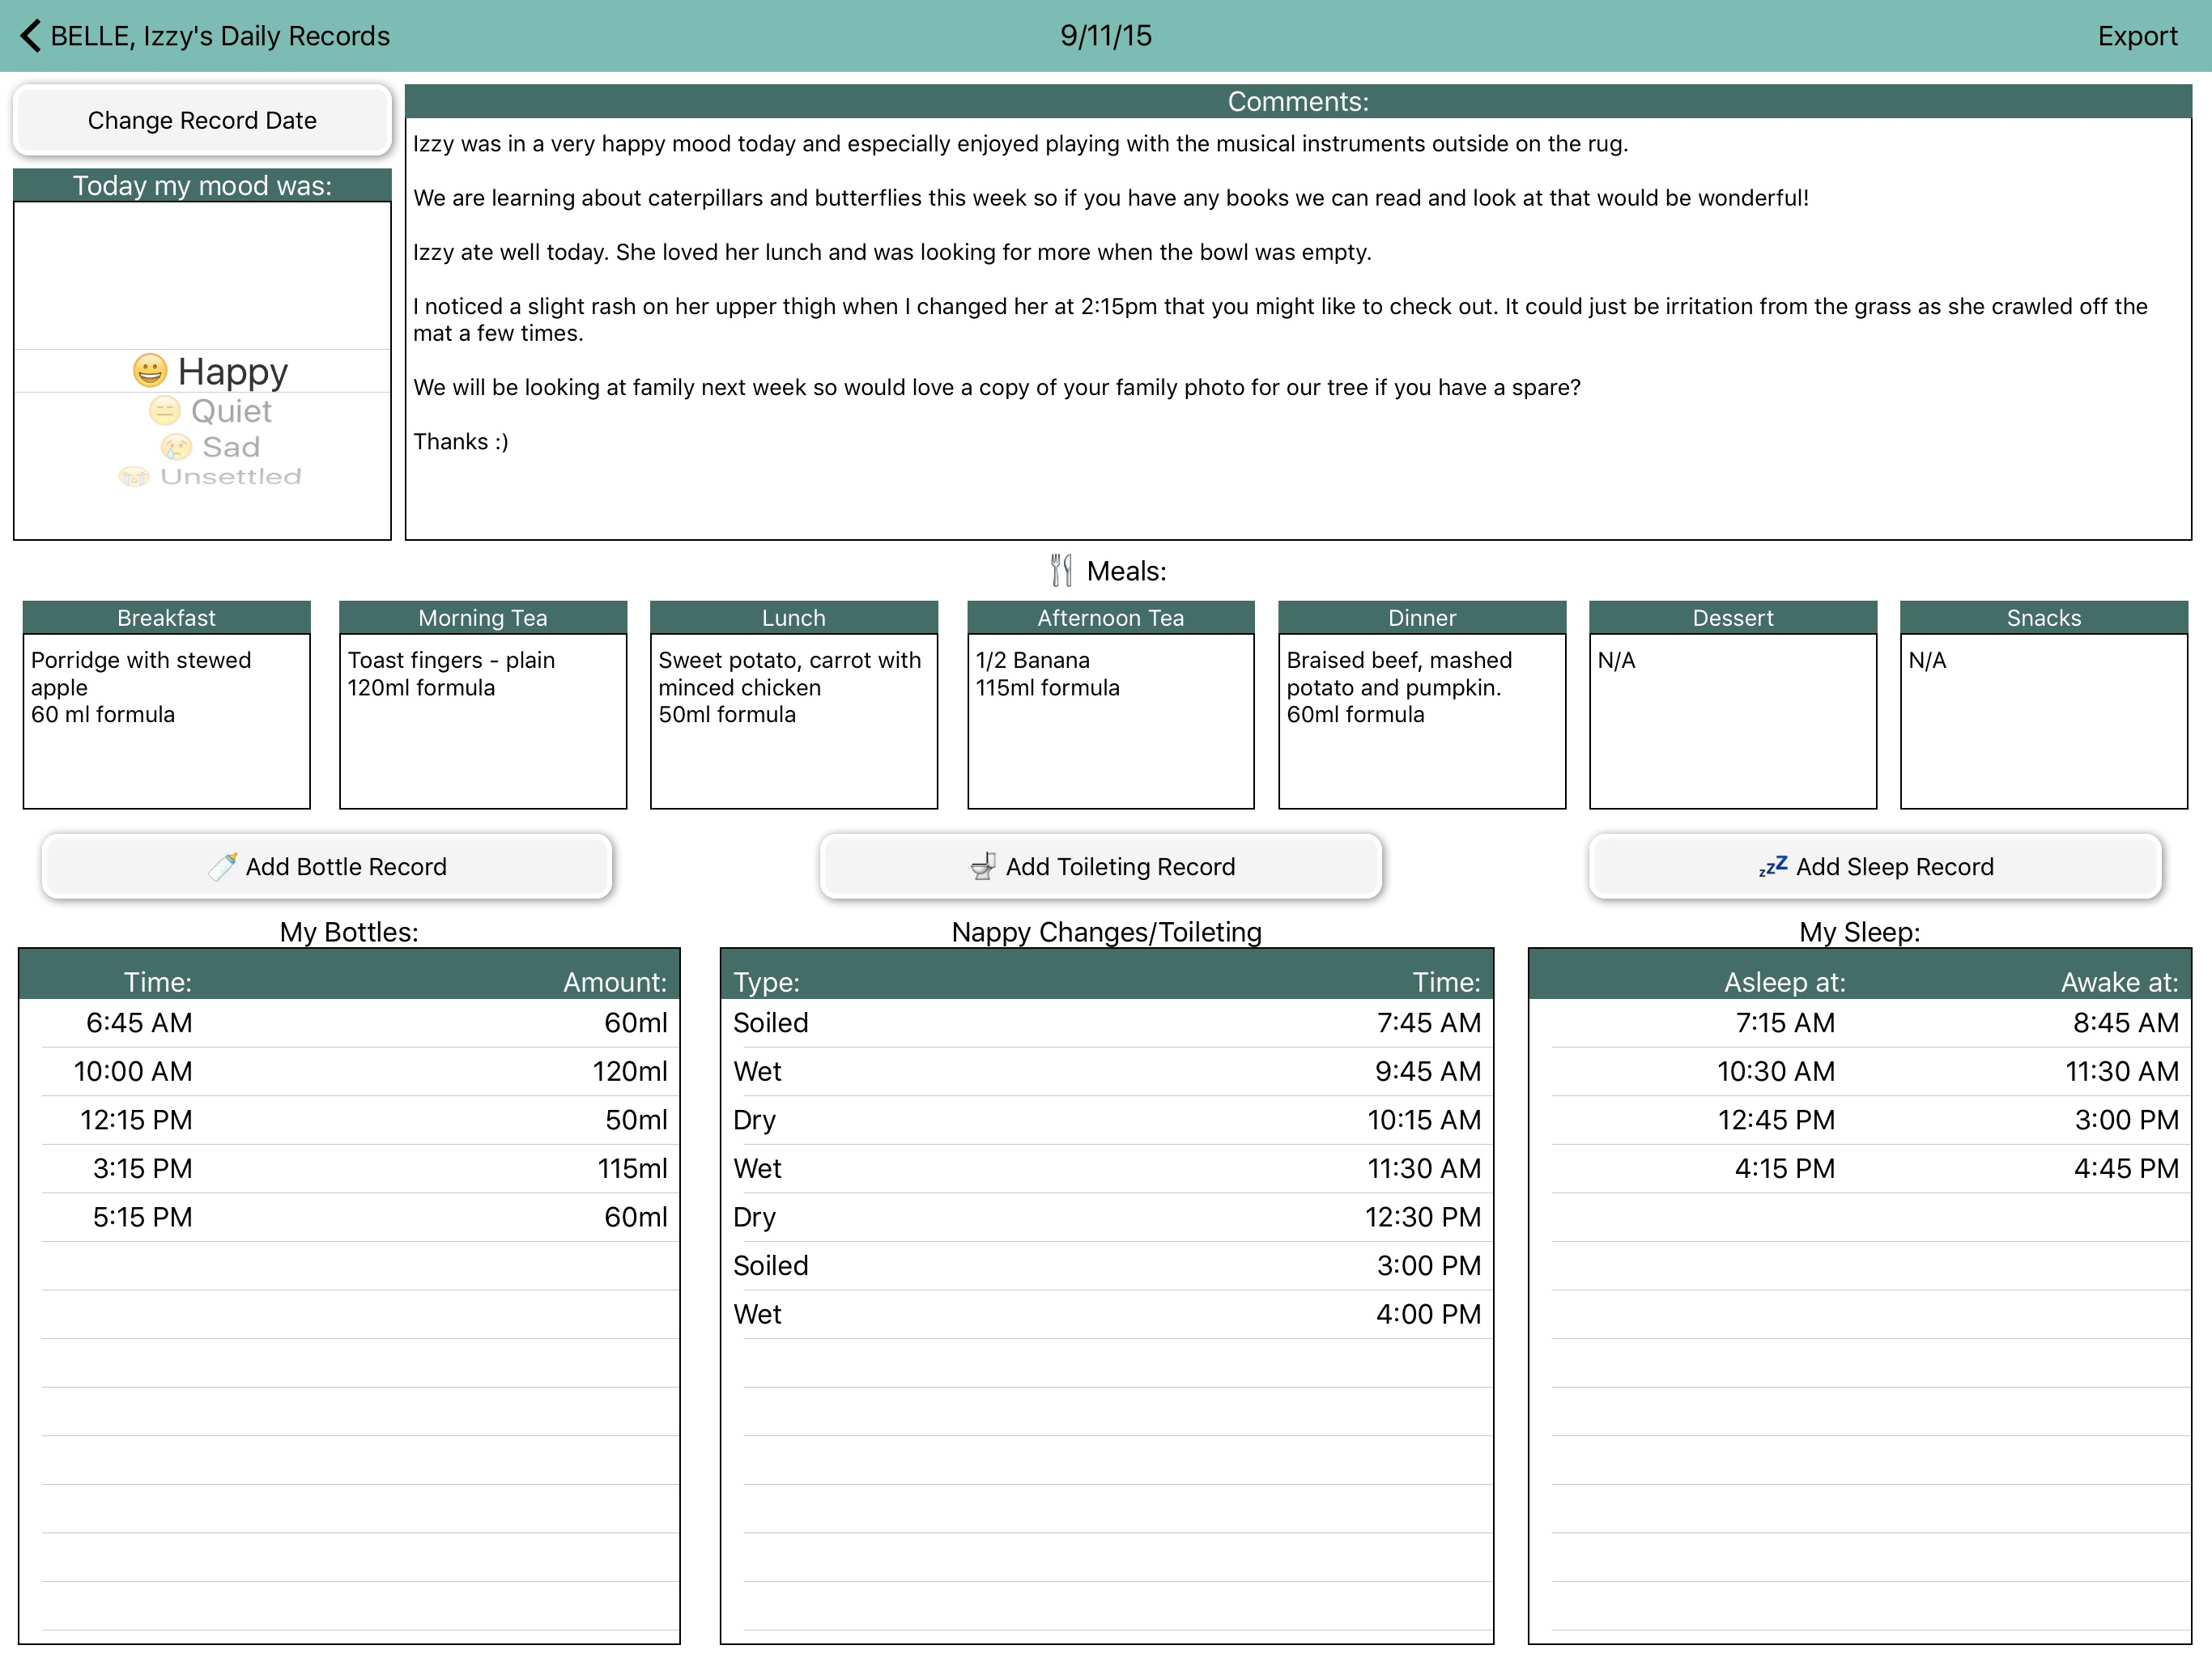Click the fork and knife Meals icon
Viewport: 2212px width, 1658px height.
1061,570
